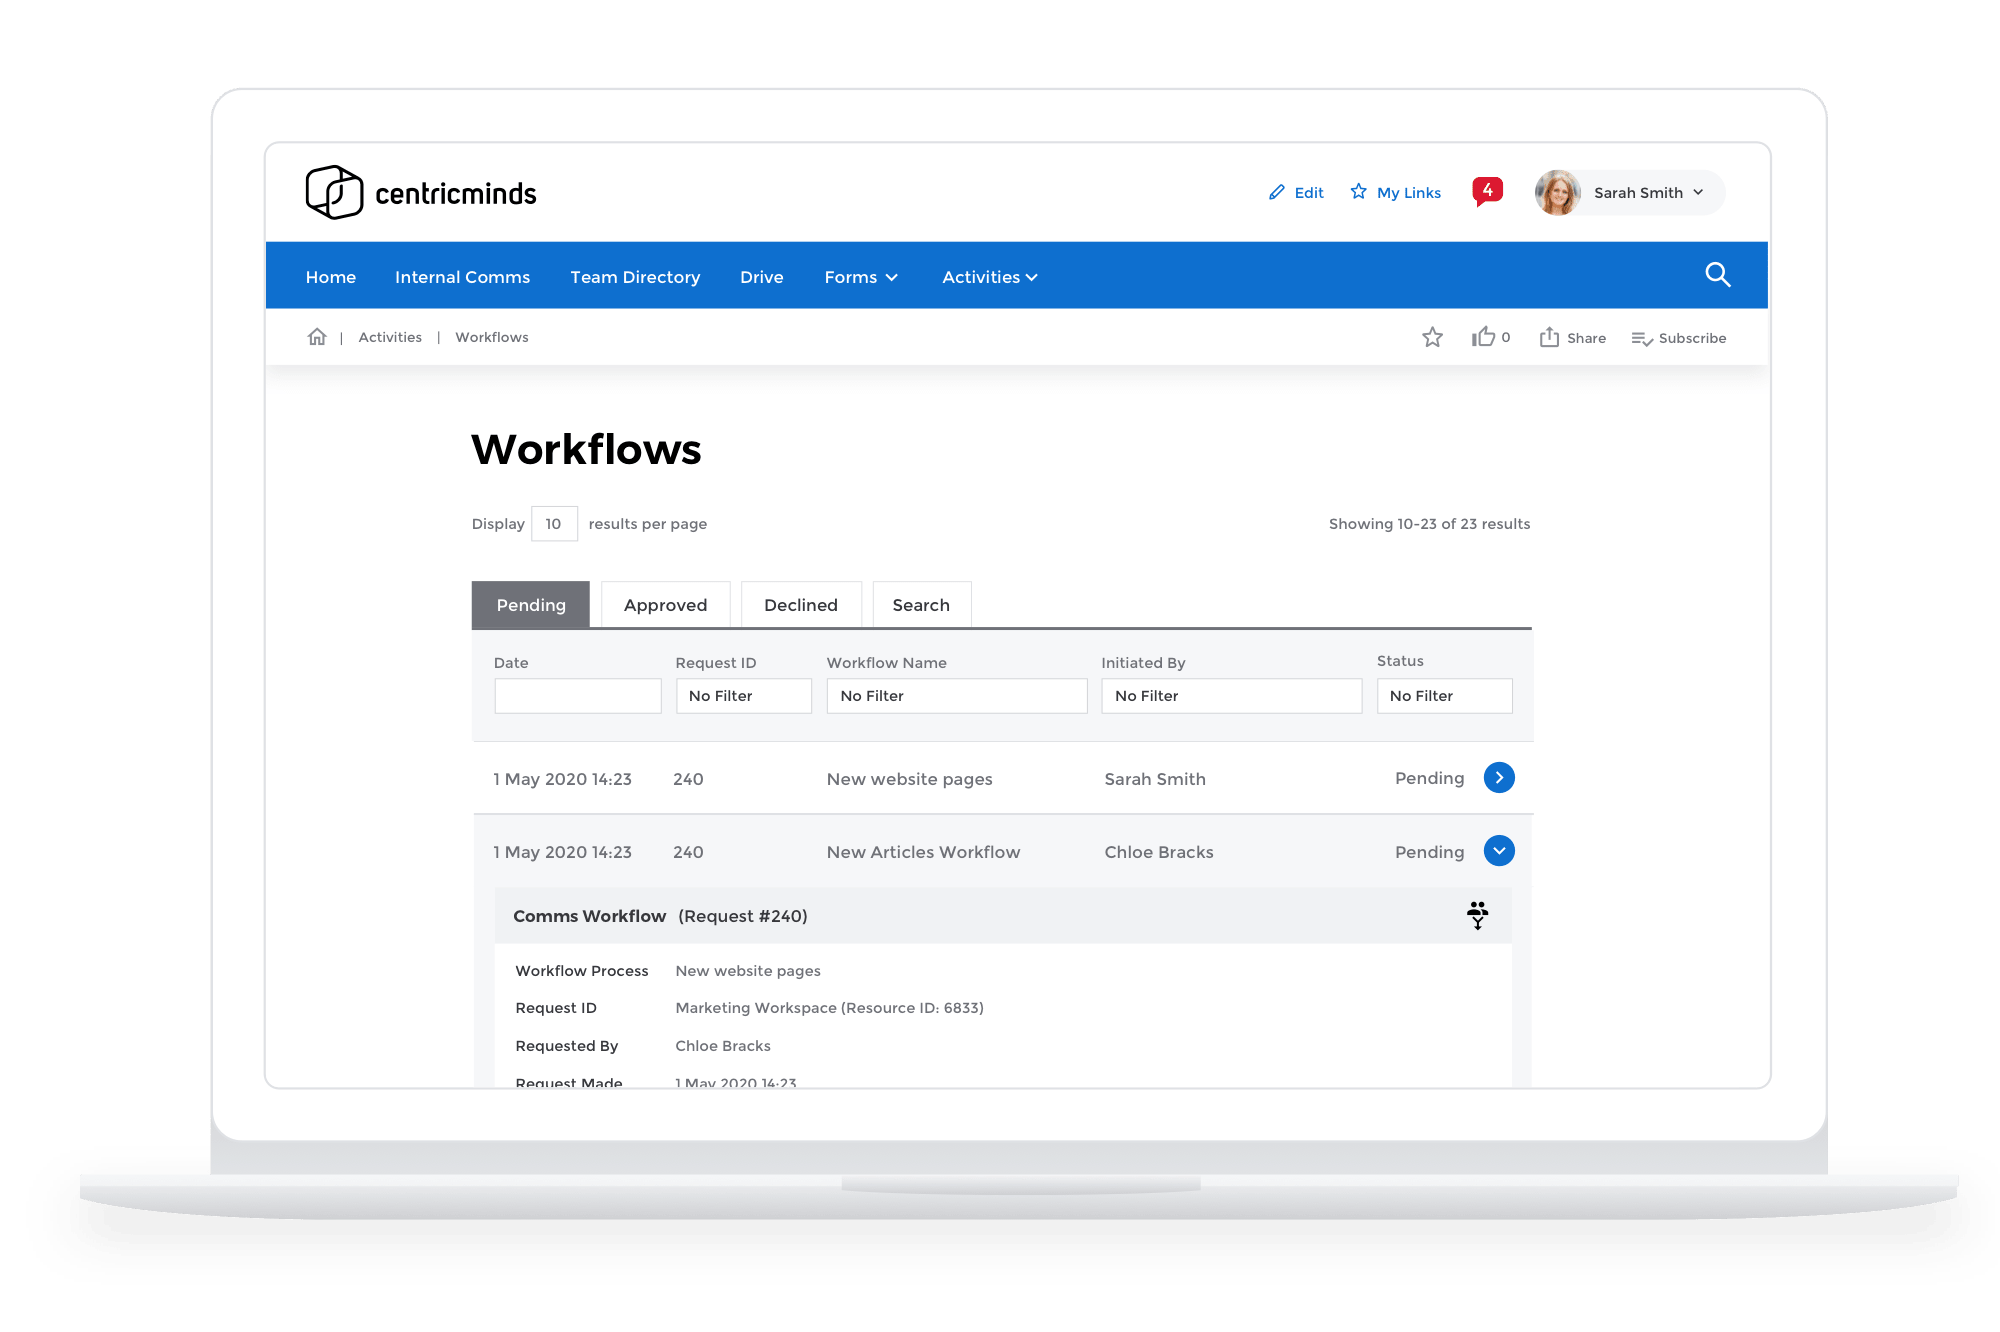2000x1332 pixels.
Task: Click the CentricMinds logo
Action: pyautogui.click(x=421, y=192)
